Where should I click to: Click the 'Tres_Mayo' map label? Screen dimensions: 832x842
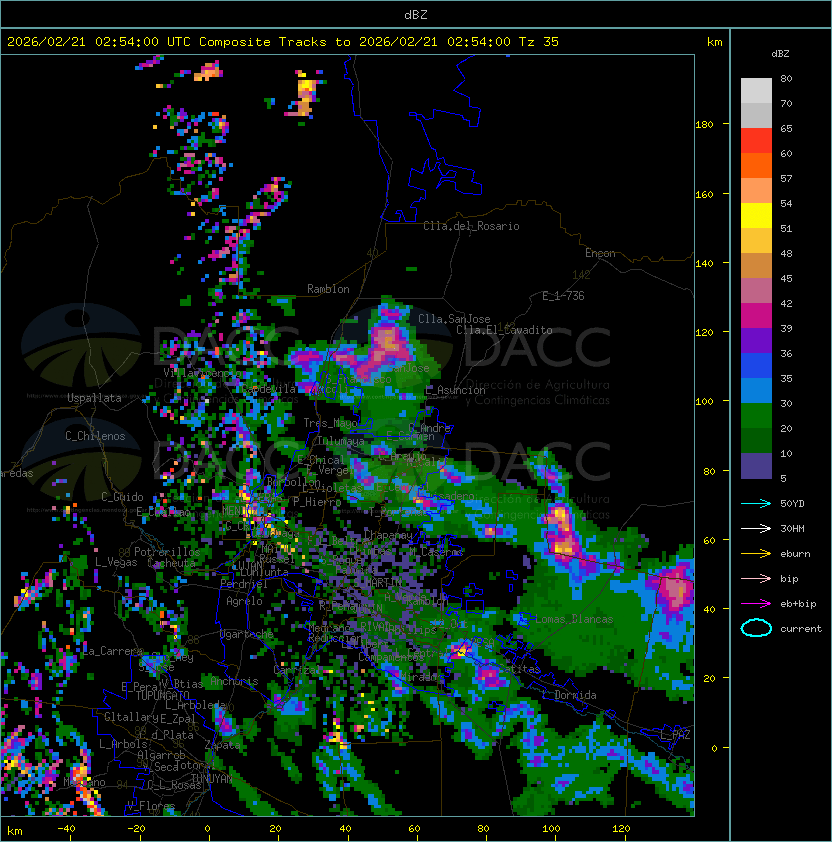330,423
